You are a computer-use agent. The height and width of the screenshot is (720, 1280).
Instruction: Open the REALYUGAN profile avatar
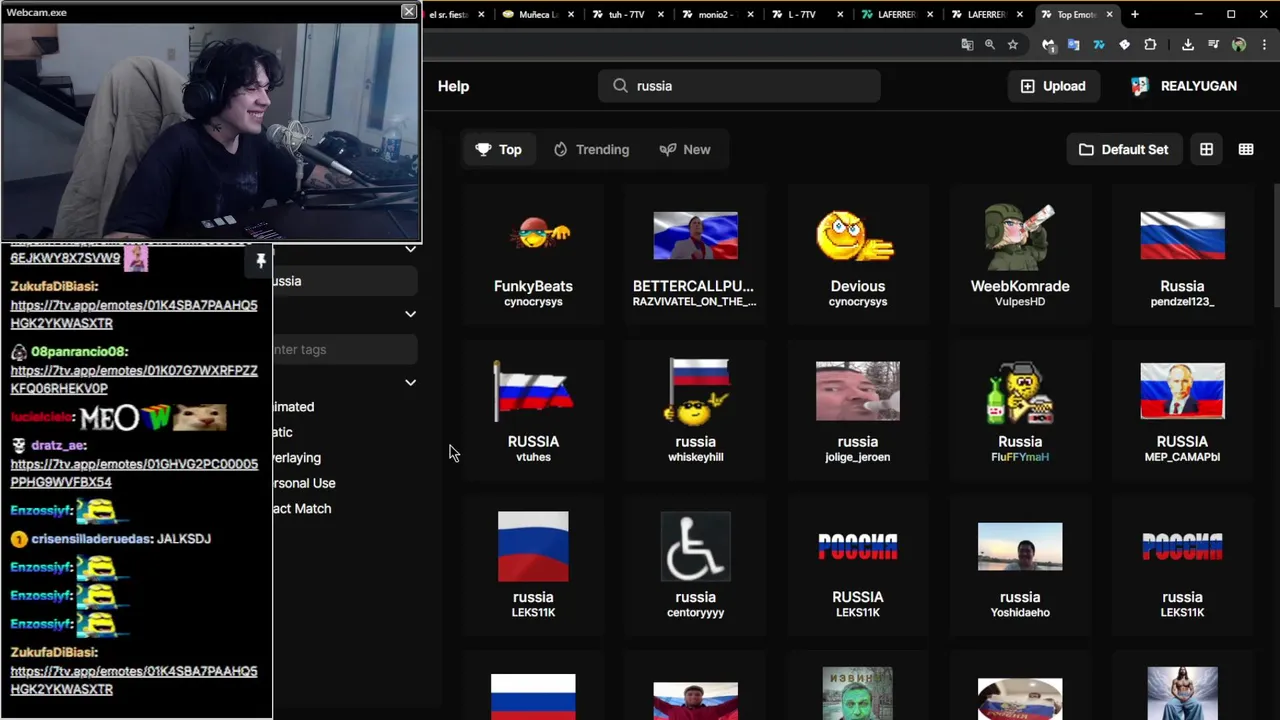point(1140,86)
